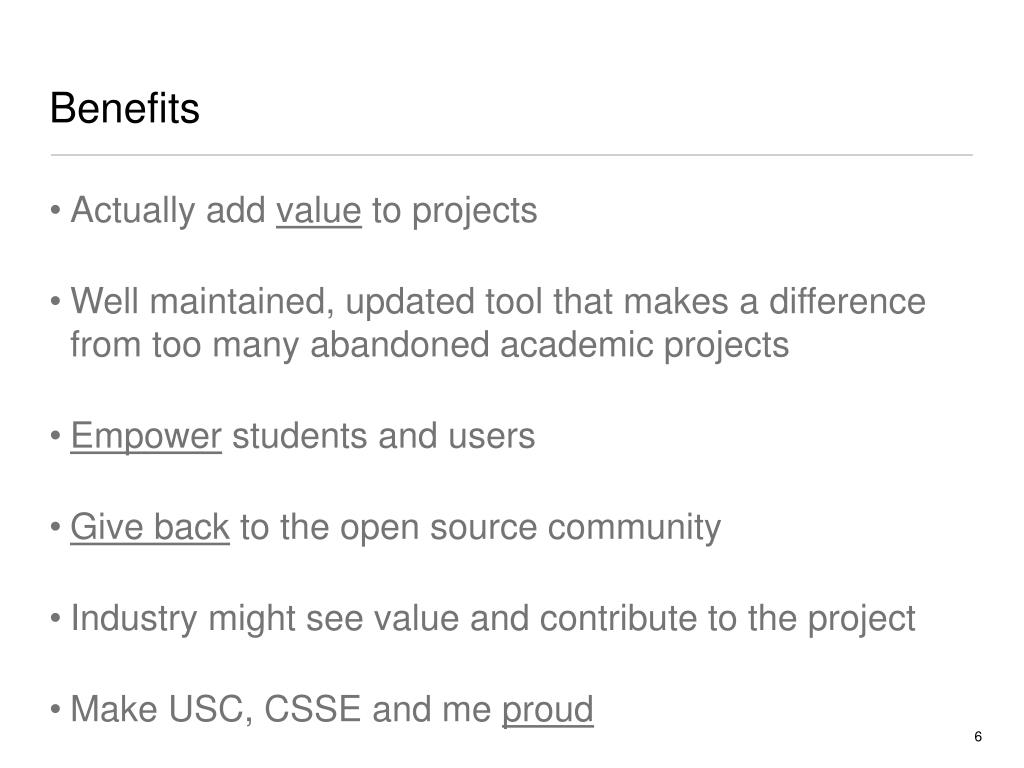Image resolution: width=1024 pixels, height=768 pixels.
Task: Click the horizontal divider line under the title
Action: 512,155
